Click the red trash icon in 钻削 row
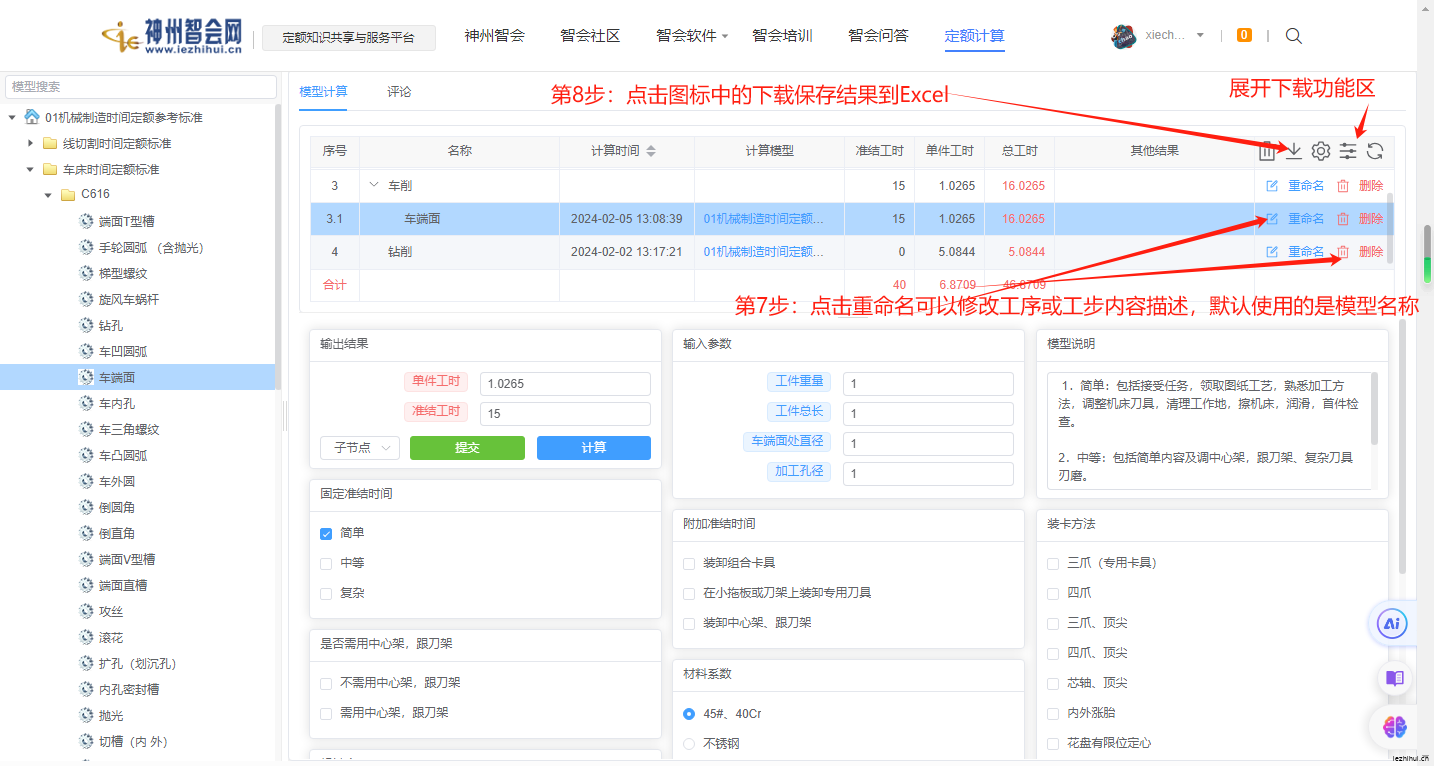 [x=1343, y=252]
